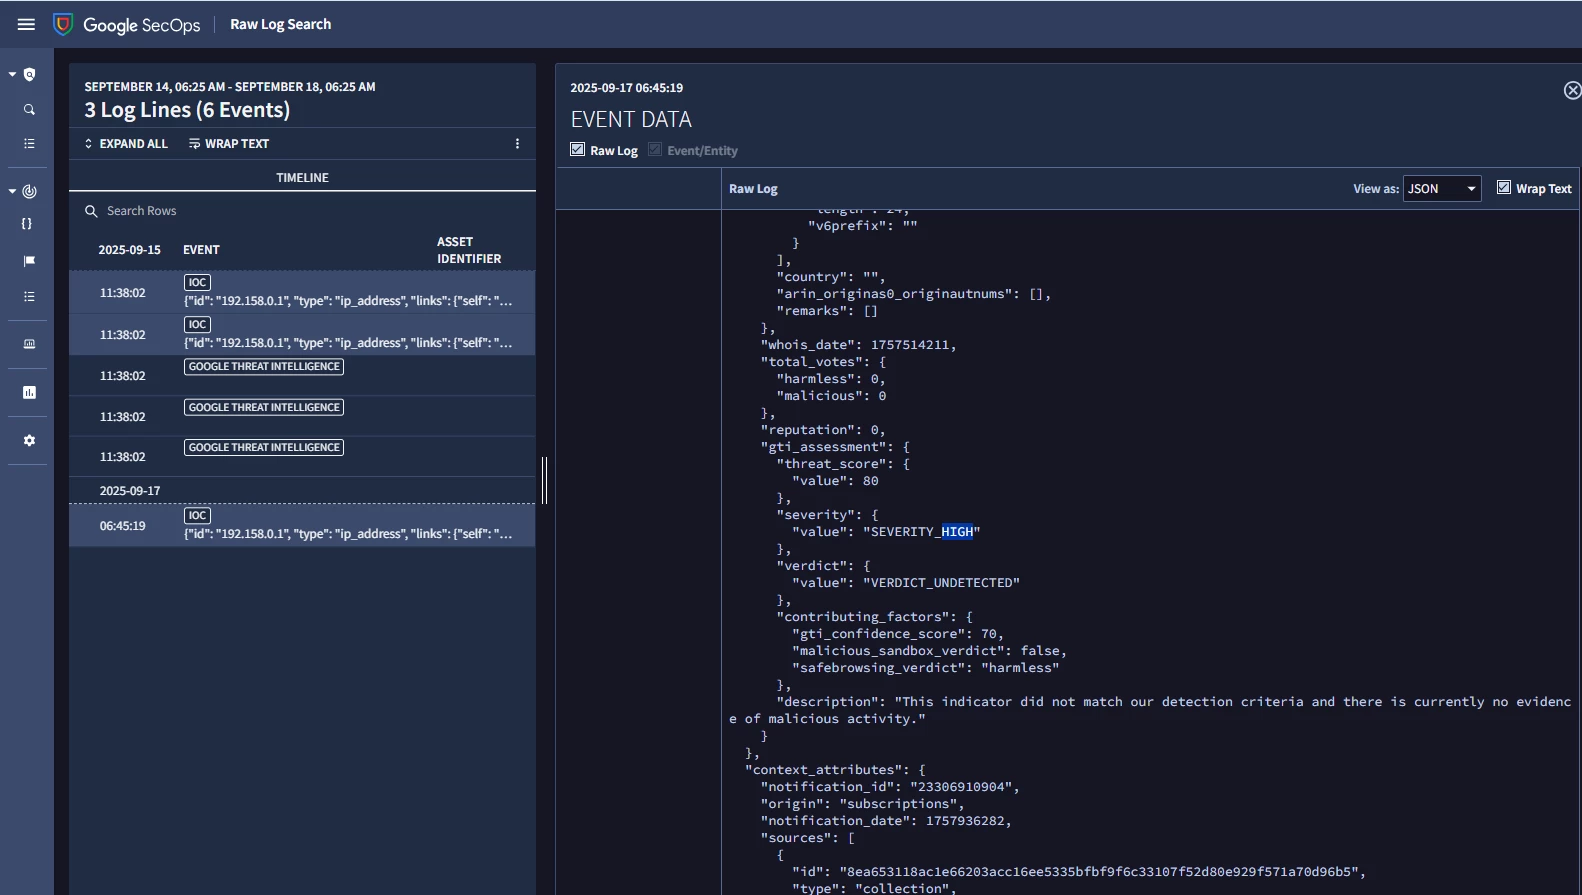1582x895 pixels.
Task: Open the three-dot options menu
Action: (517, 144)
